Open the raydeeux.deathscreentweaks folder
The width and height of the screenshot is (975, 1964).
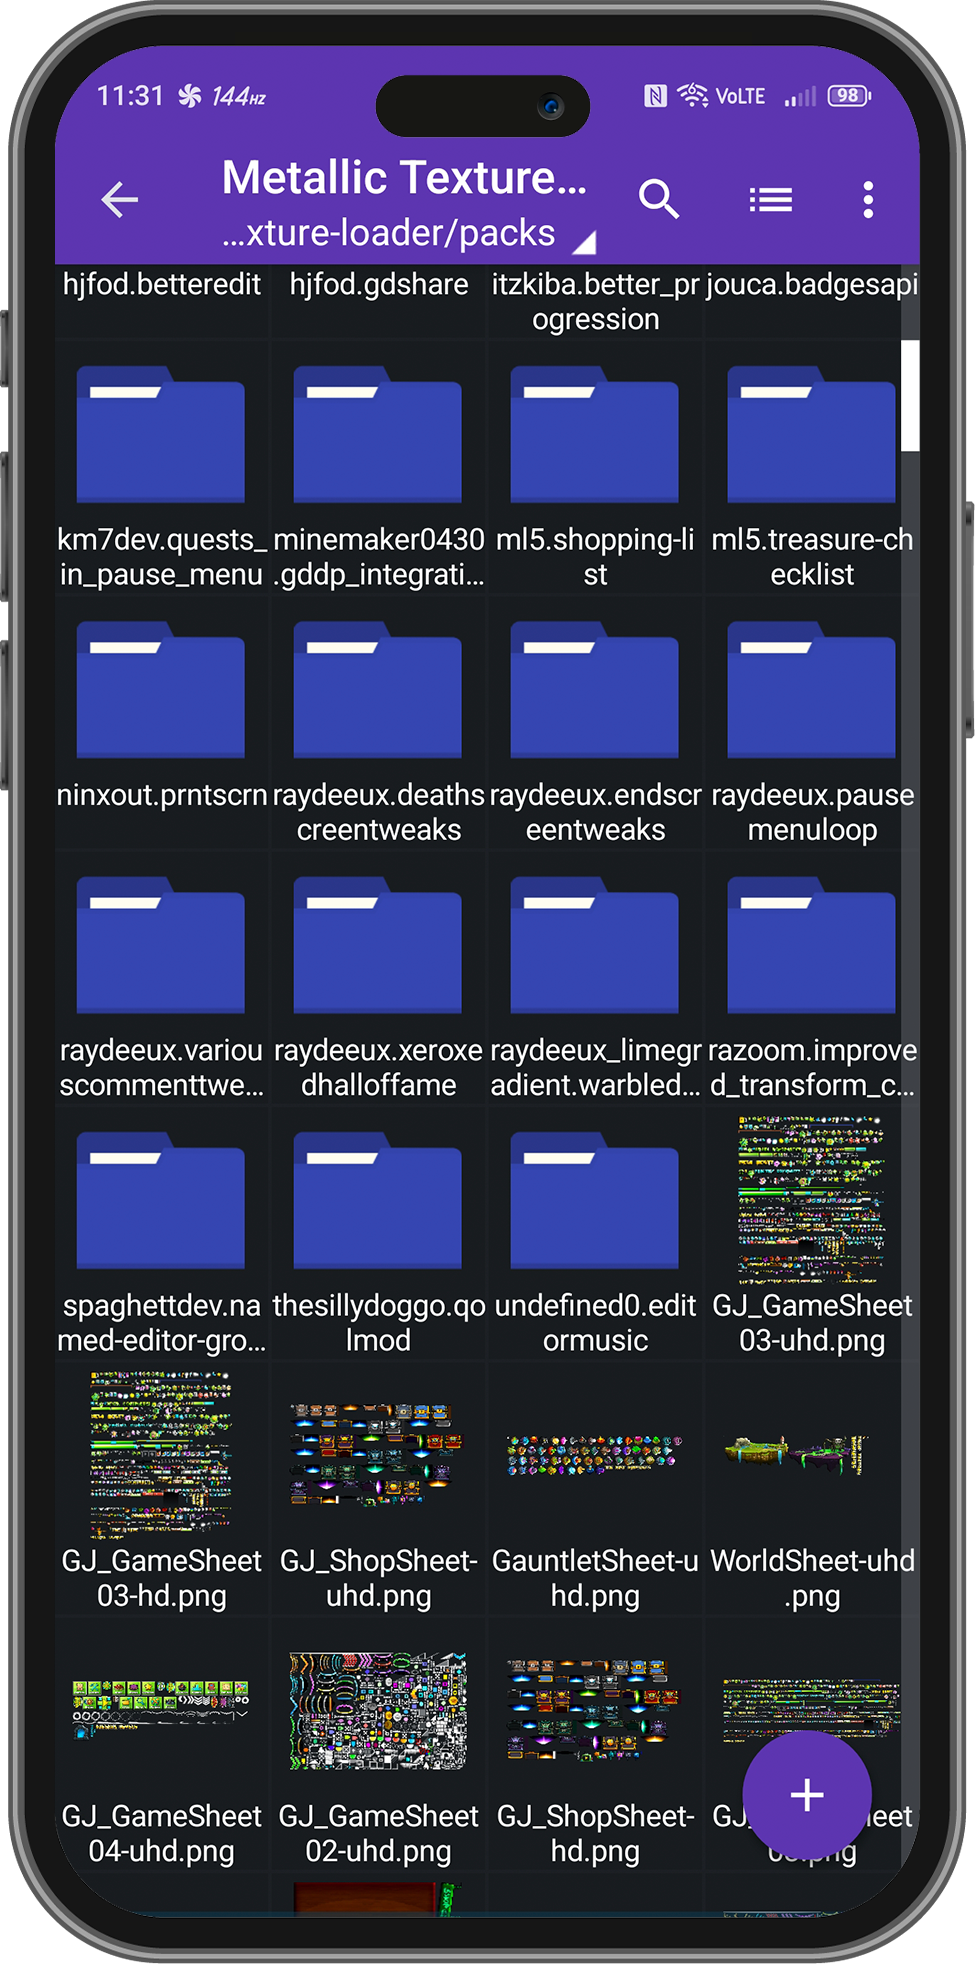pyautogui.click(x=378, y=690)
